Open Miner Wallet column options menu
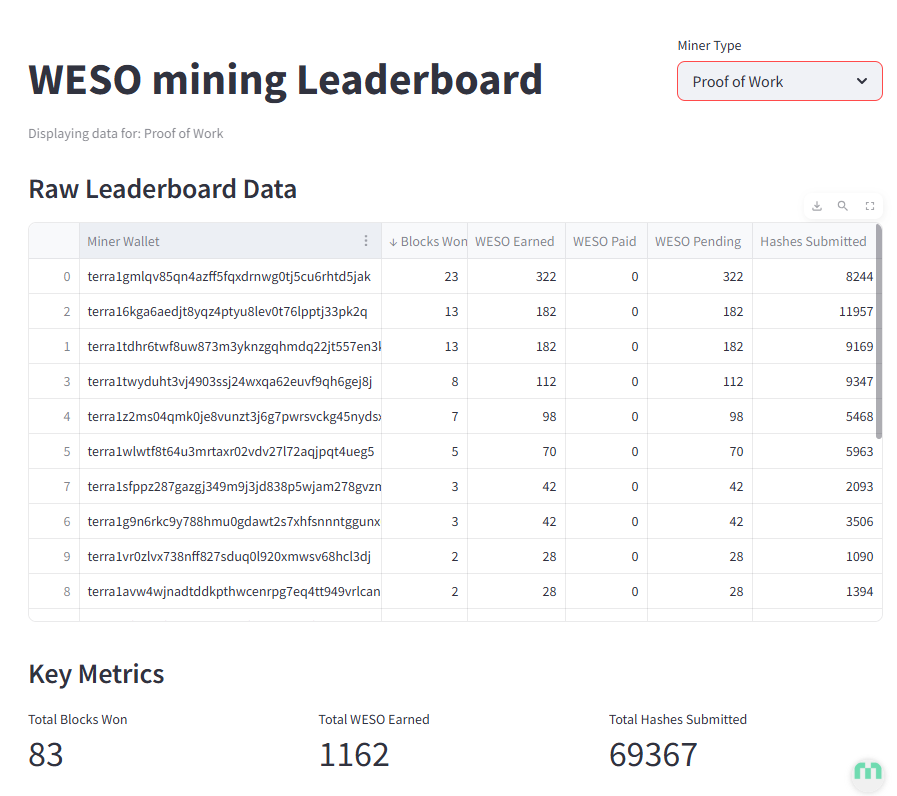 point(366,241)
